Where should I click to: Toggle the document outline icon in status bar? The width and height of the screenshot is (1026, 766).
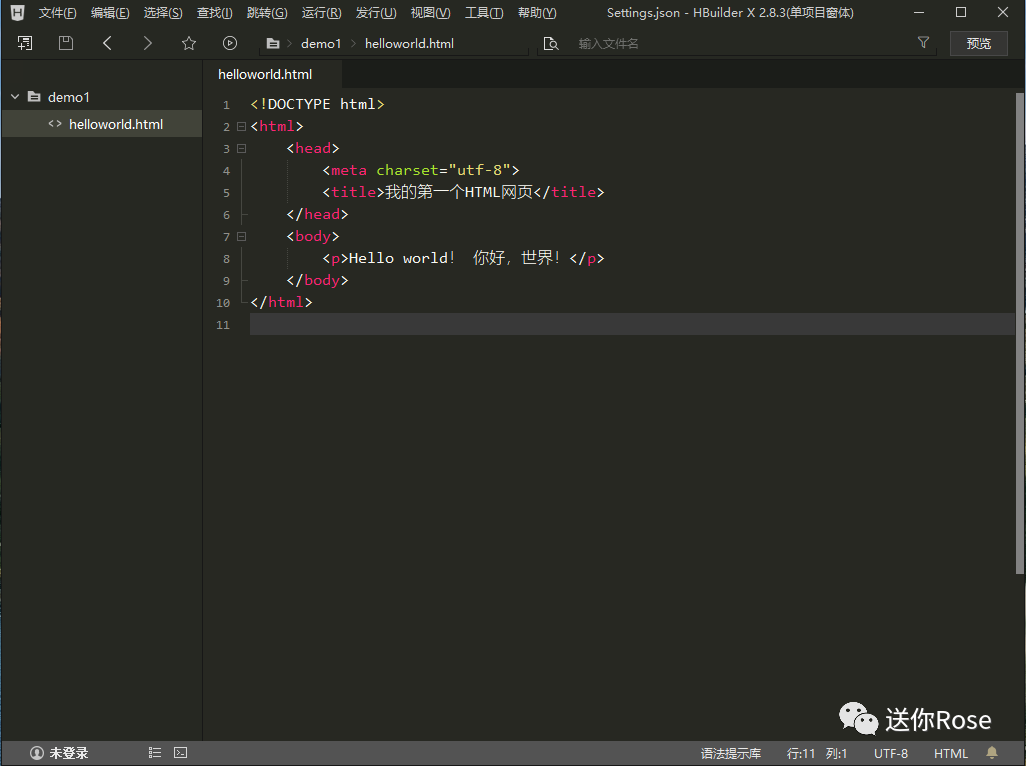pyautogui.click(x=155, y=753)
